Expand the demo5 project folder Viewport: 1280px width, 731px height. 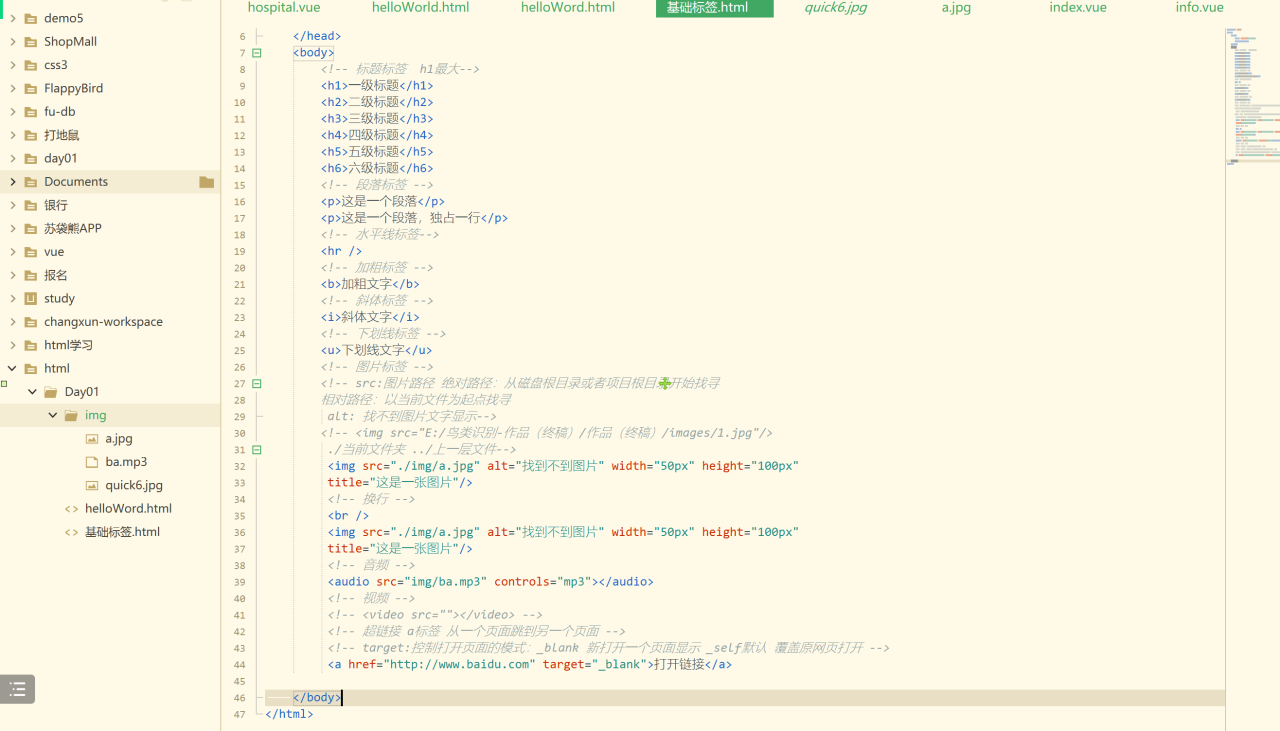click(12, 18)
